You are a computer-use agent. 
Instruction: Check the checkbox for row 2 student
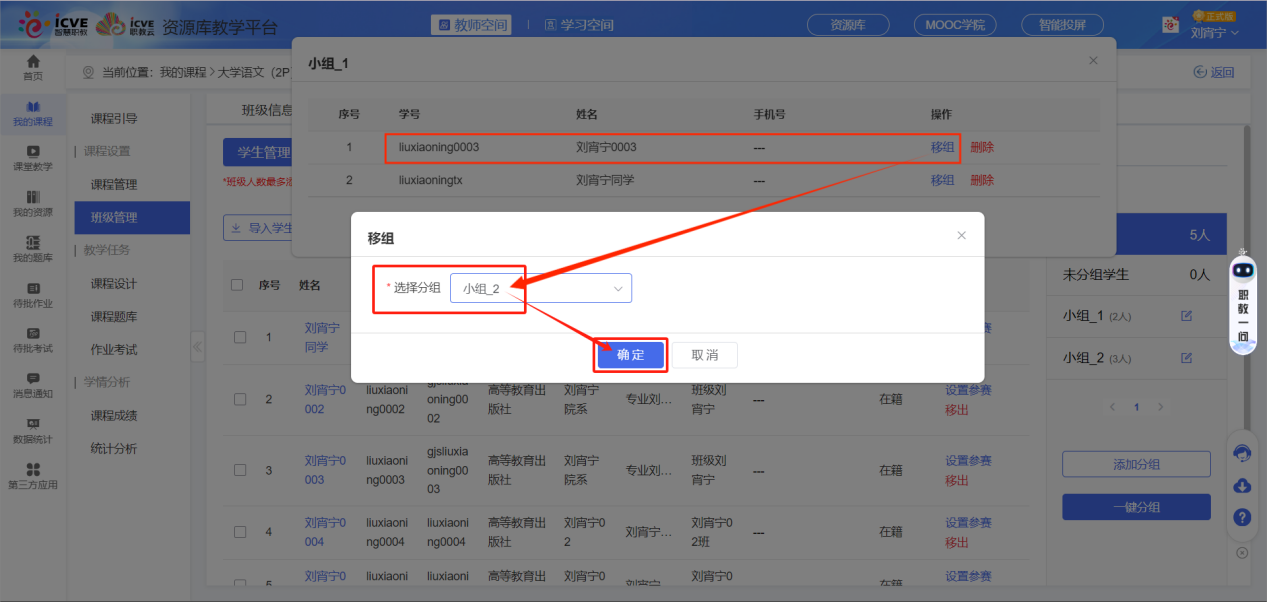point(240,399)
